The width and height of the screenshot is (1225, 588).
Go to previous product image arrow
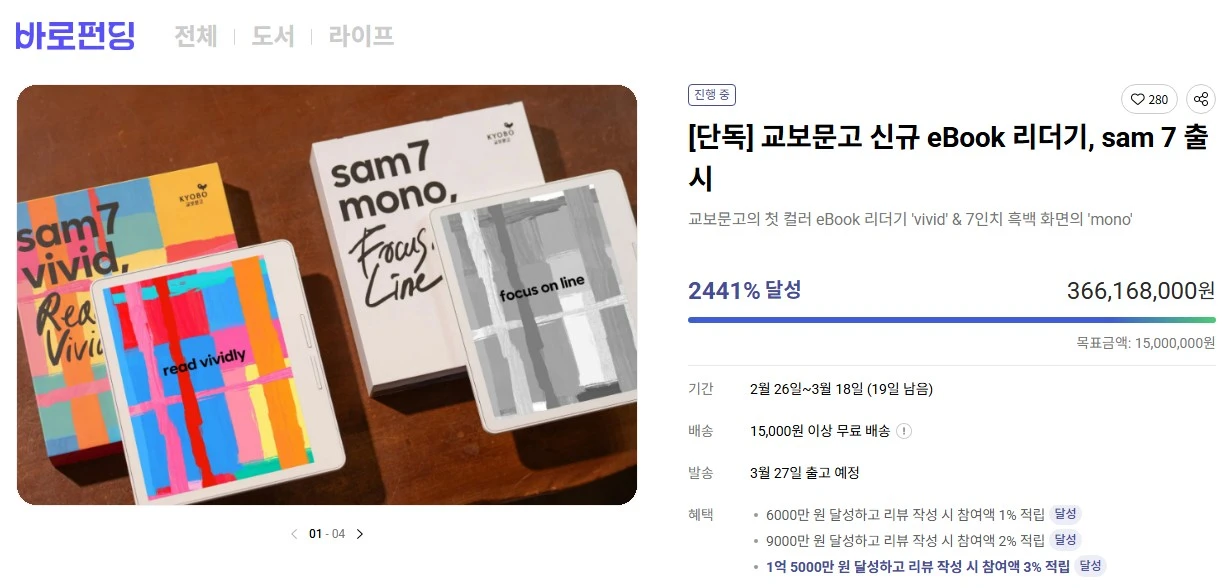[x=294, y=534]
